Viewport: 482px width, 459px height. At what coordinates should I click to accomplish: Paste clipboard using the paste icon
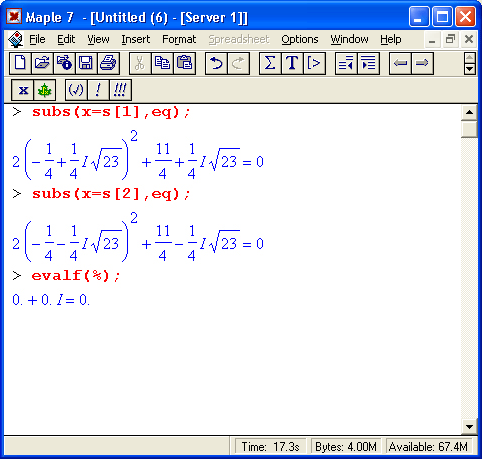click(184, 63)
